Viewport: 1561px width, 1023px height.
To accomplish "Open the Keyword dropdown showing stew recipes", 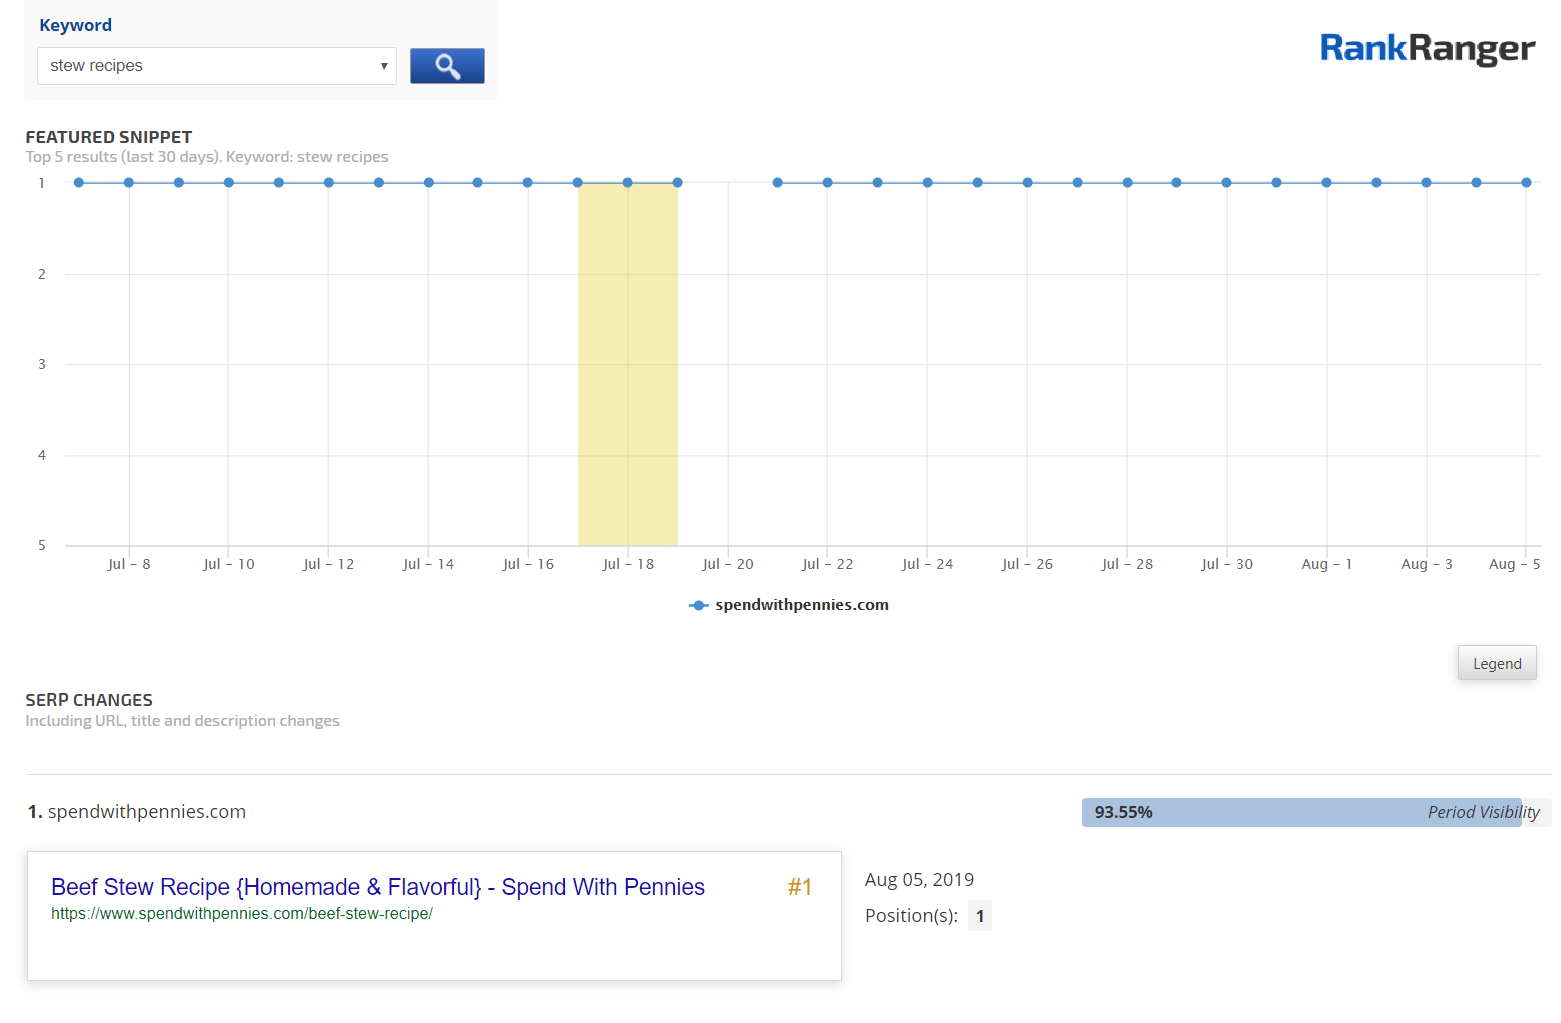I will [x=216, y=66].
